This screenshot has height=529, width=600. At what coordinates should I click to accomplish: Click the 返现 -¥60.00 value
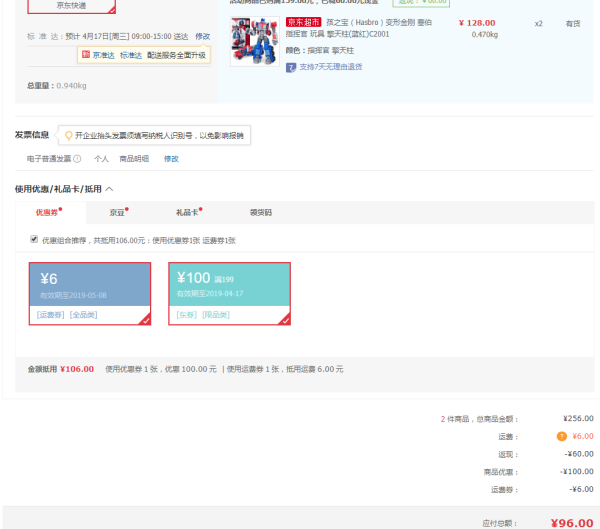(579, 454)
